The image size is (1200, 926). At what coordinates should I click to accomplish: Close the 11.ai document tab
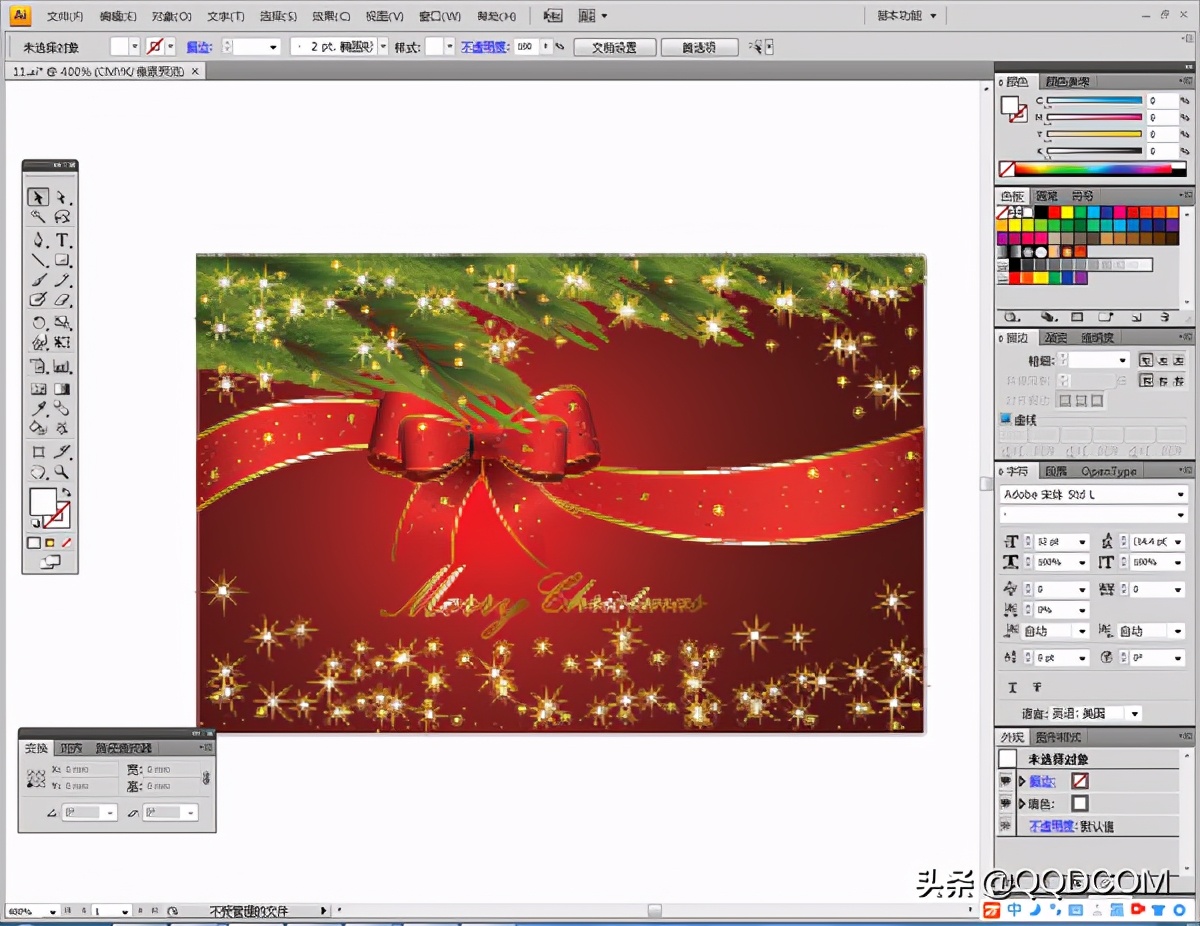coord(195,71)
